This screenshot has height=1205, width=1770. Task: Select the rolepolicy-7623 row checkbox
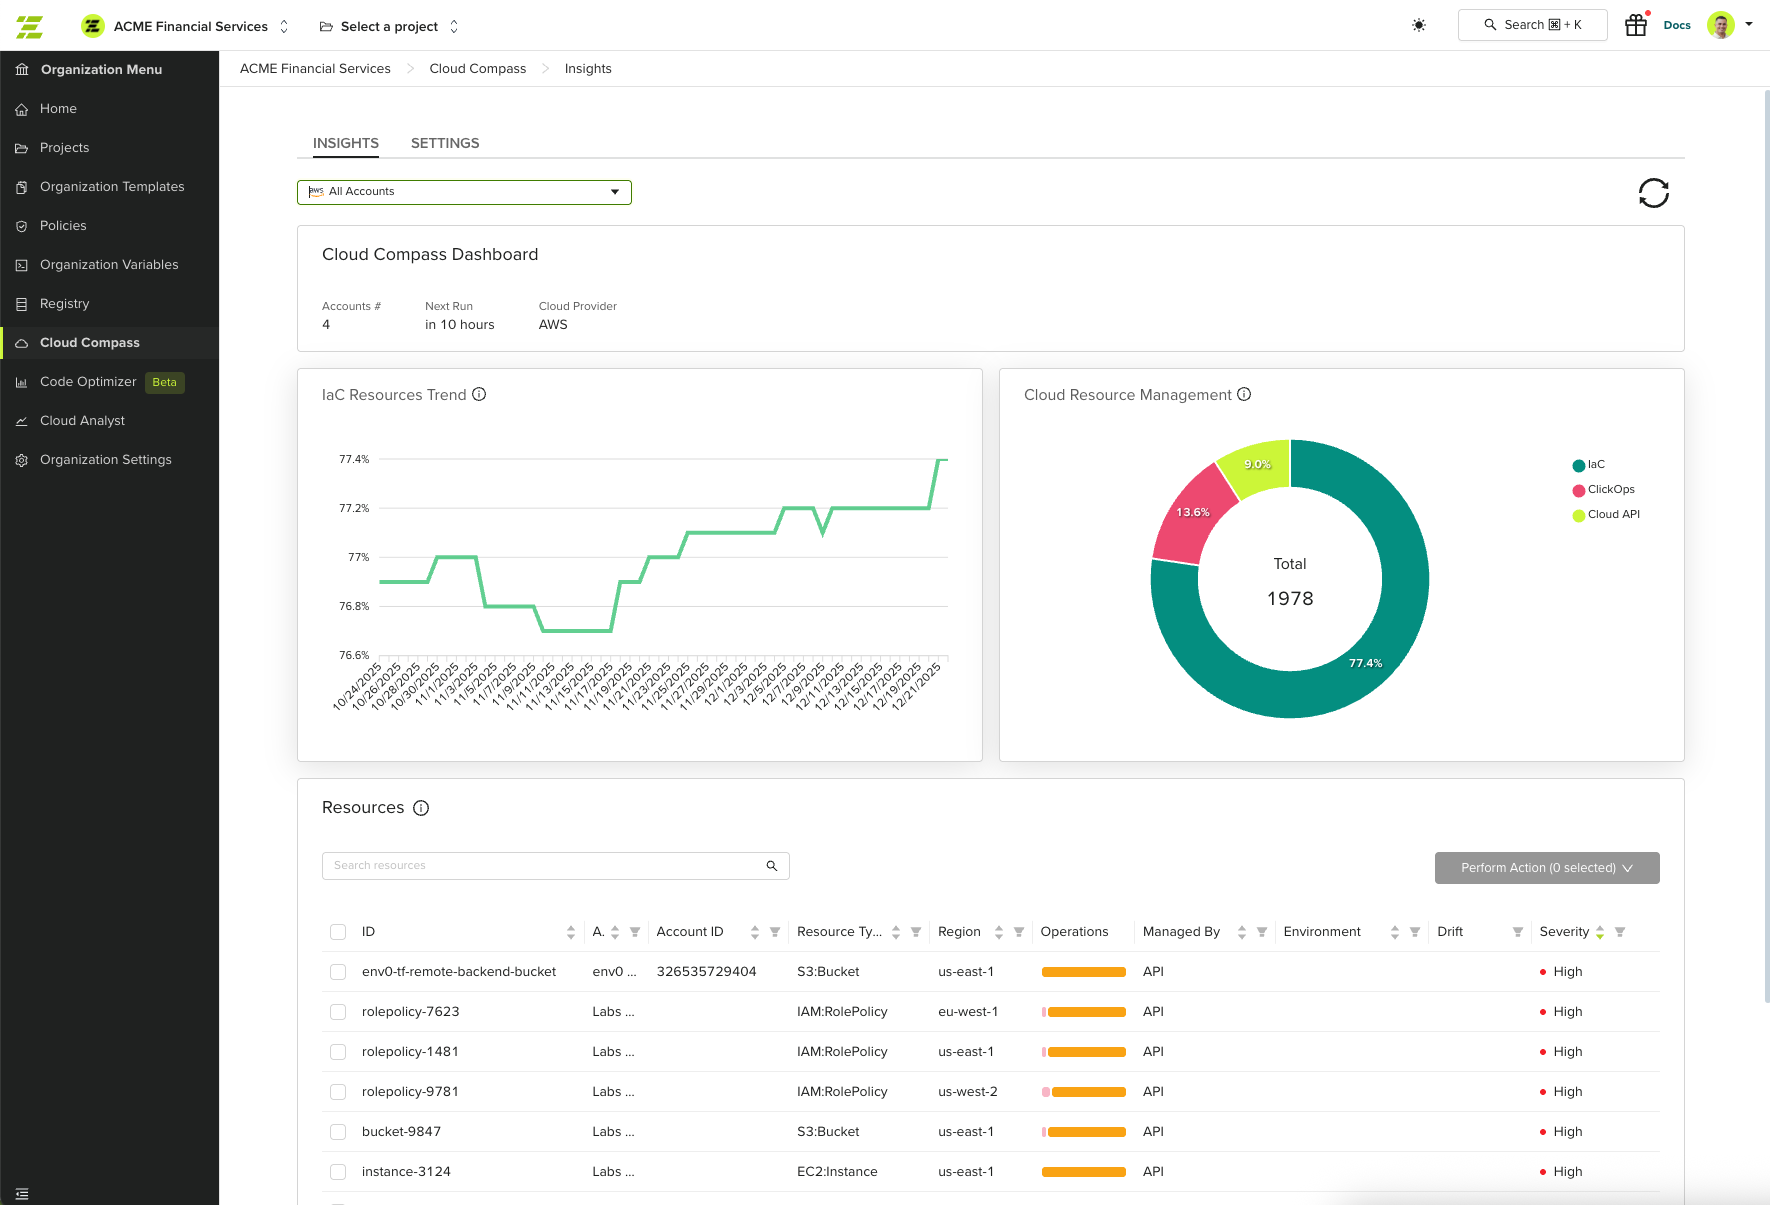pos(338,1012)
